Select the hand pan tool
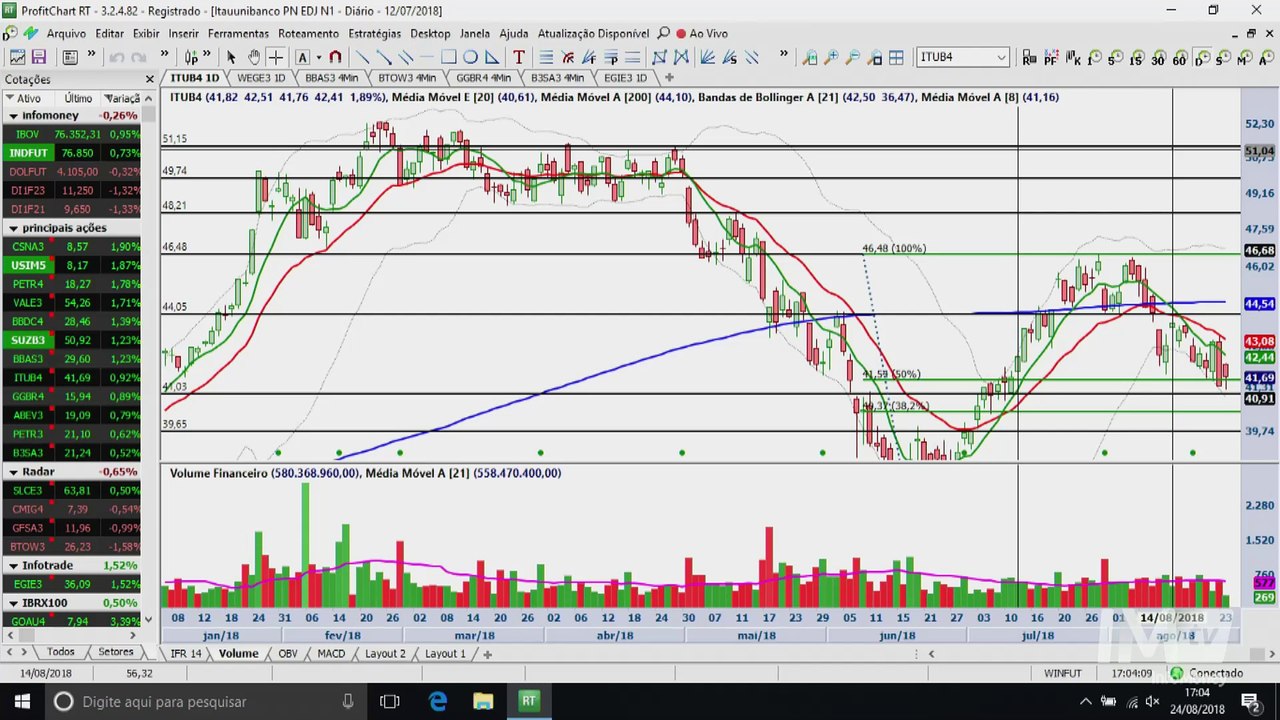This screenshot has width=1280, height=720. tap(254, 57)
